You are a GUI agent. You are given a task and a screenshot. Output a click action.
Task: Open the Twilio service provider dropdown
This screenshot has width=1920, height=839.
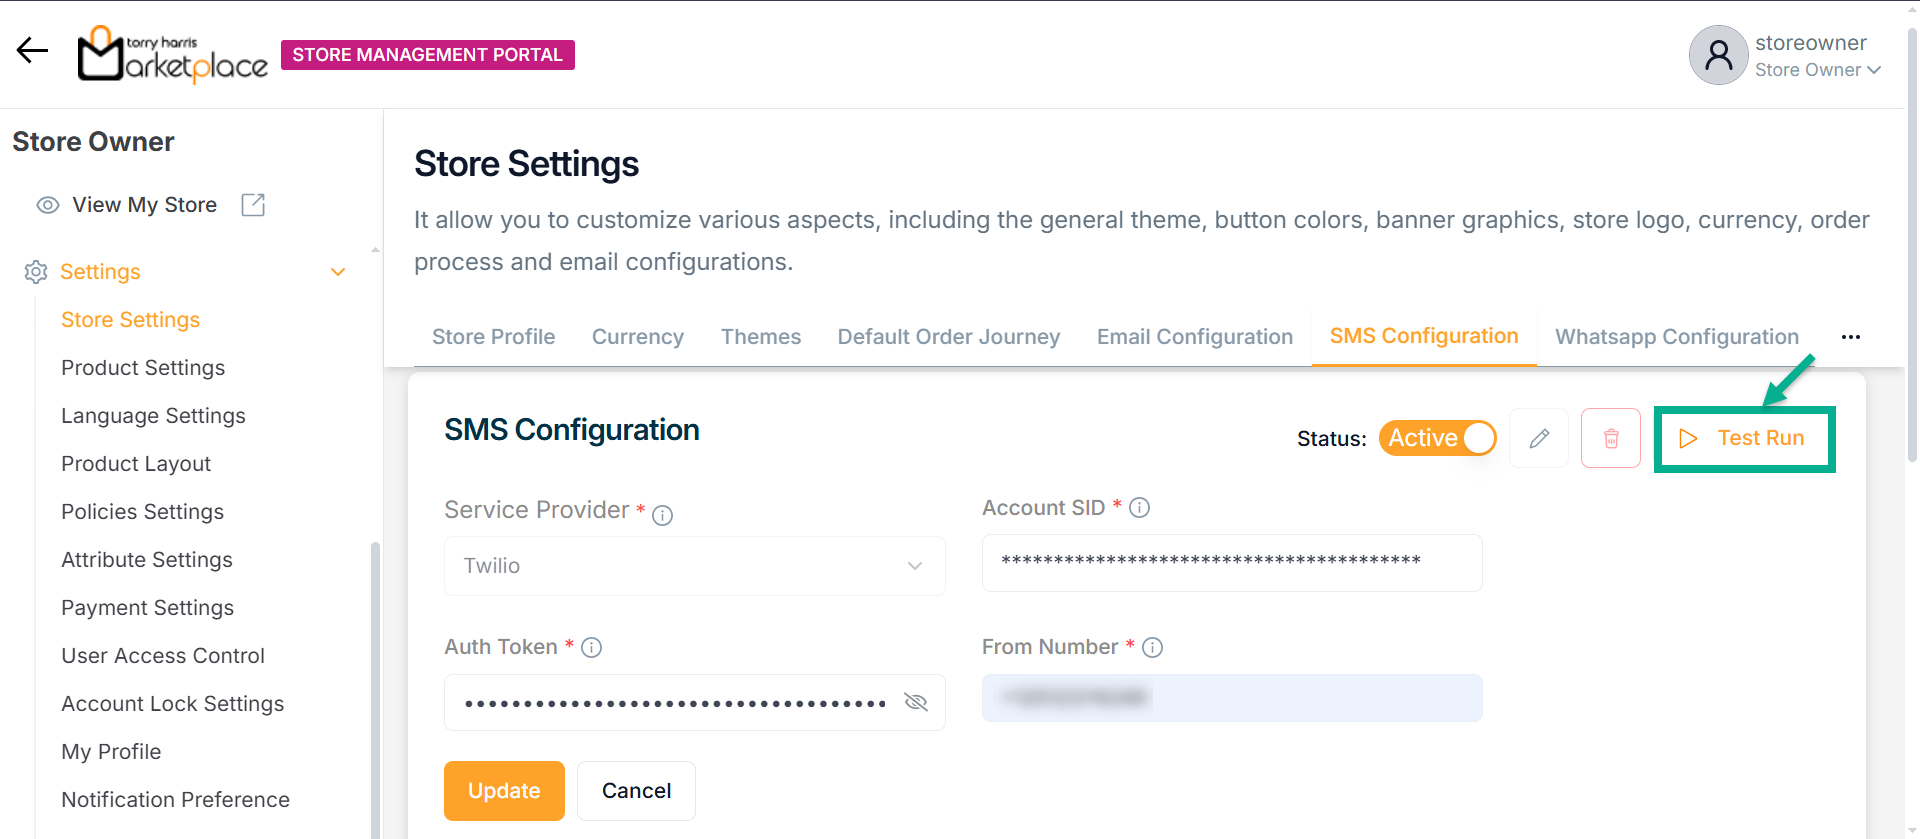(x=694, y=566)
